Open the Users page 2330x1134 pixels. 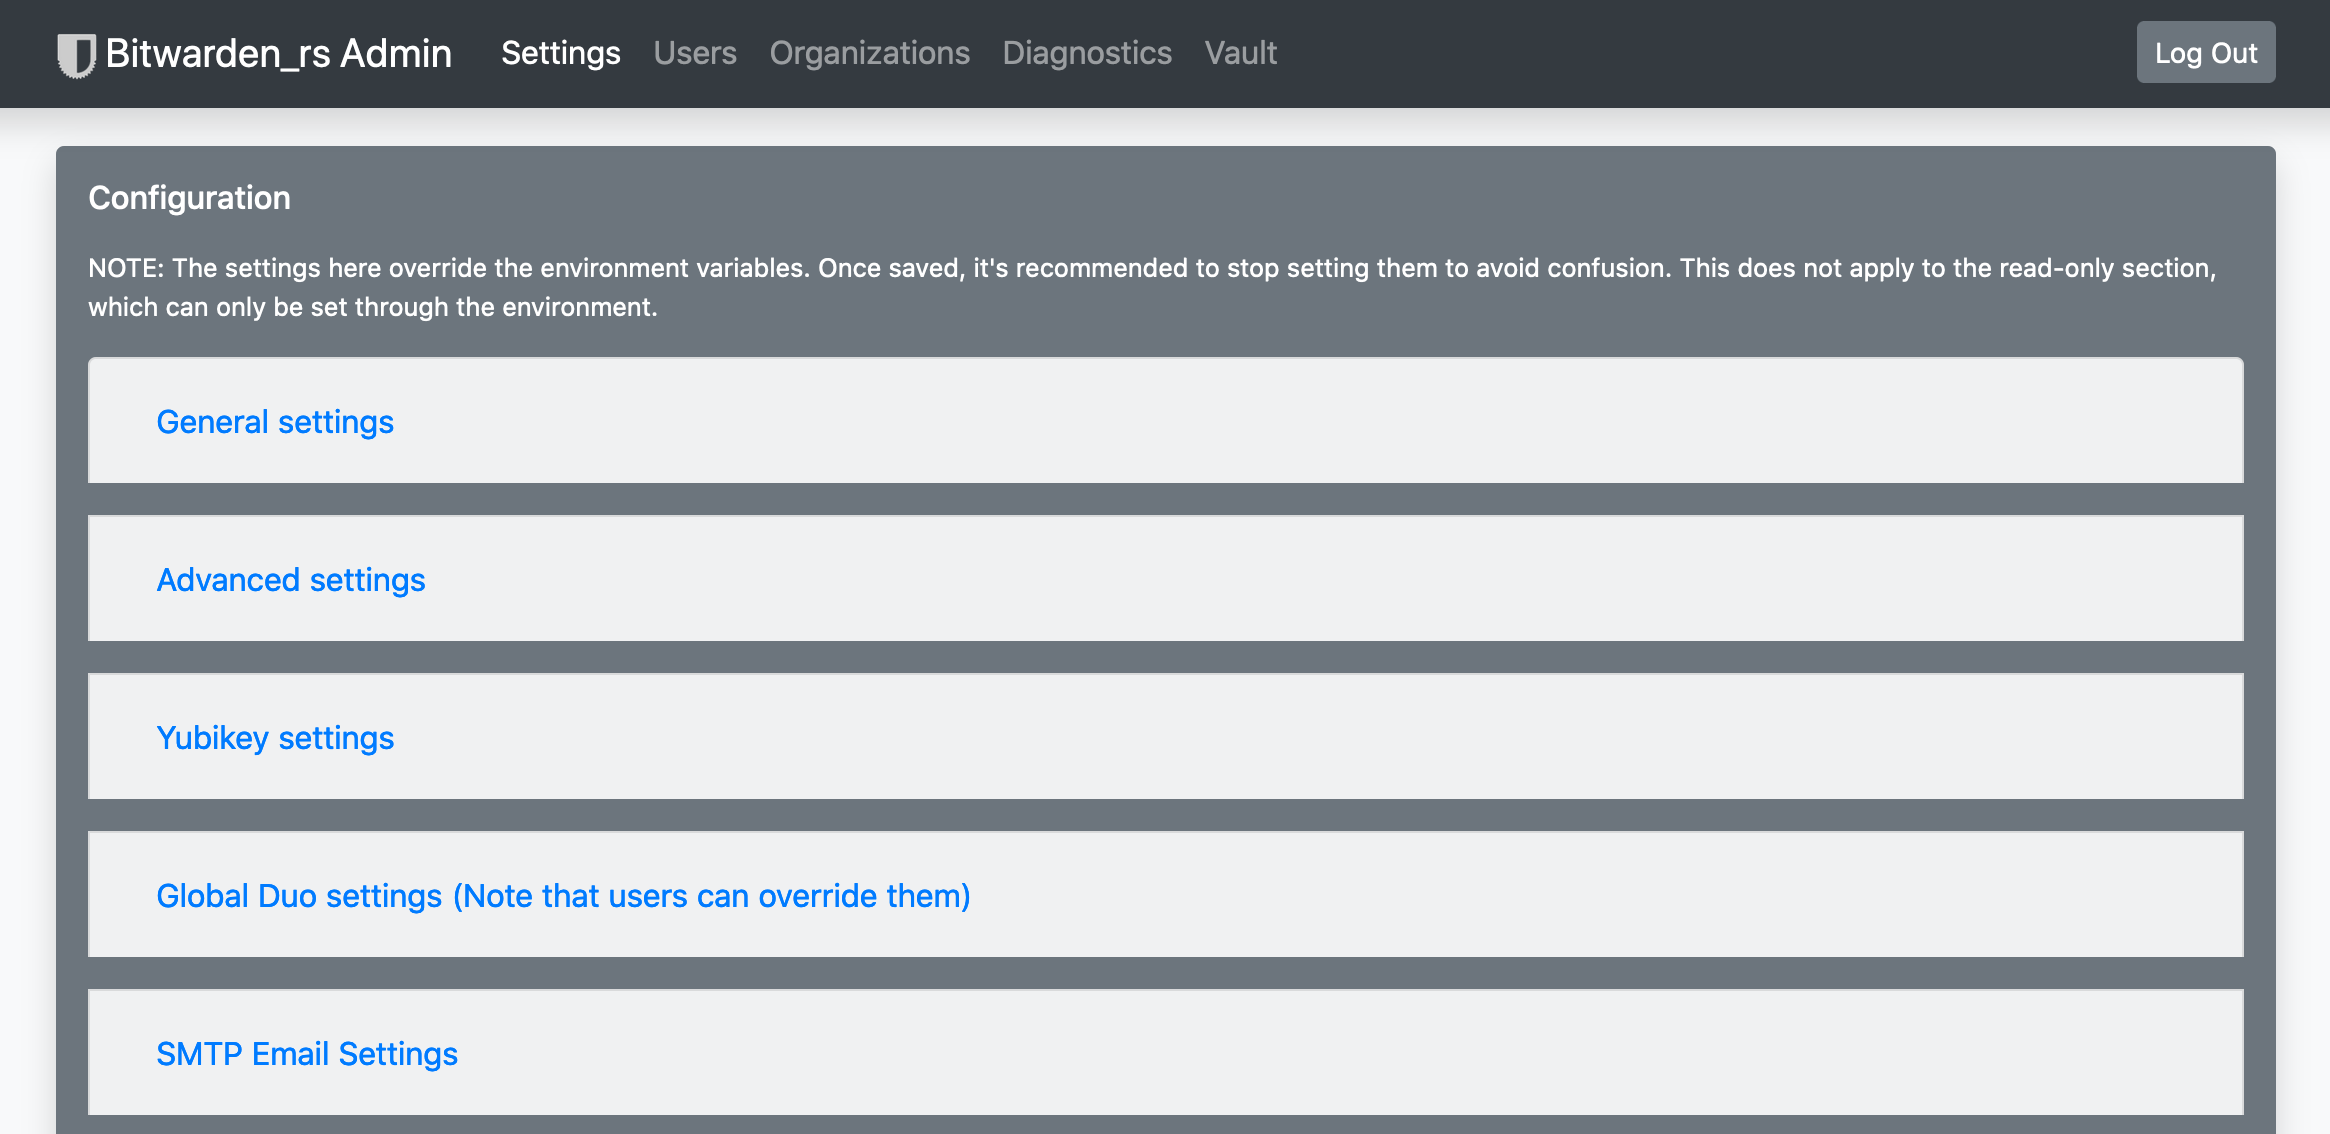[x=695, y=53]
